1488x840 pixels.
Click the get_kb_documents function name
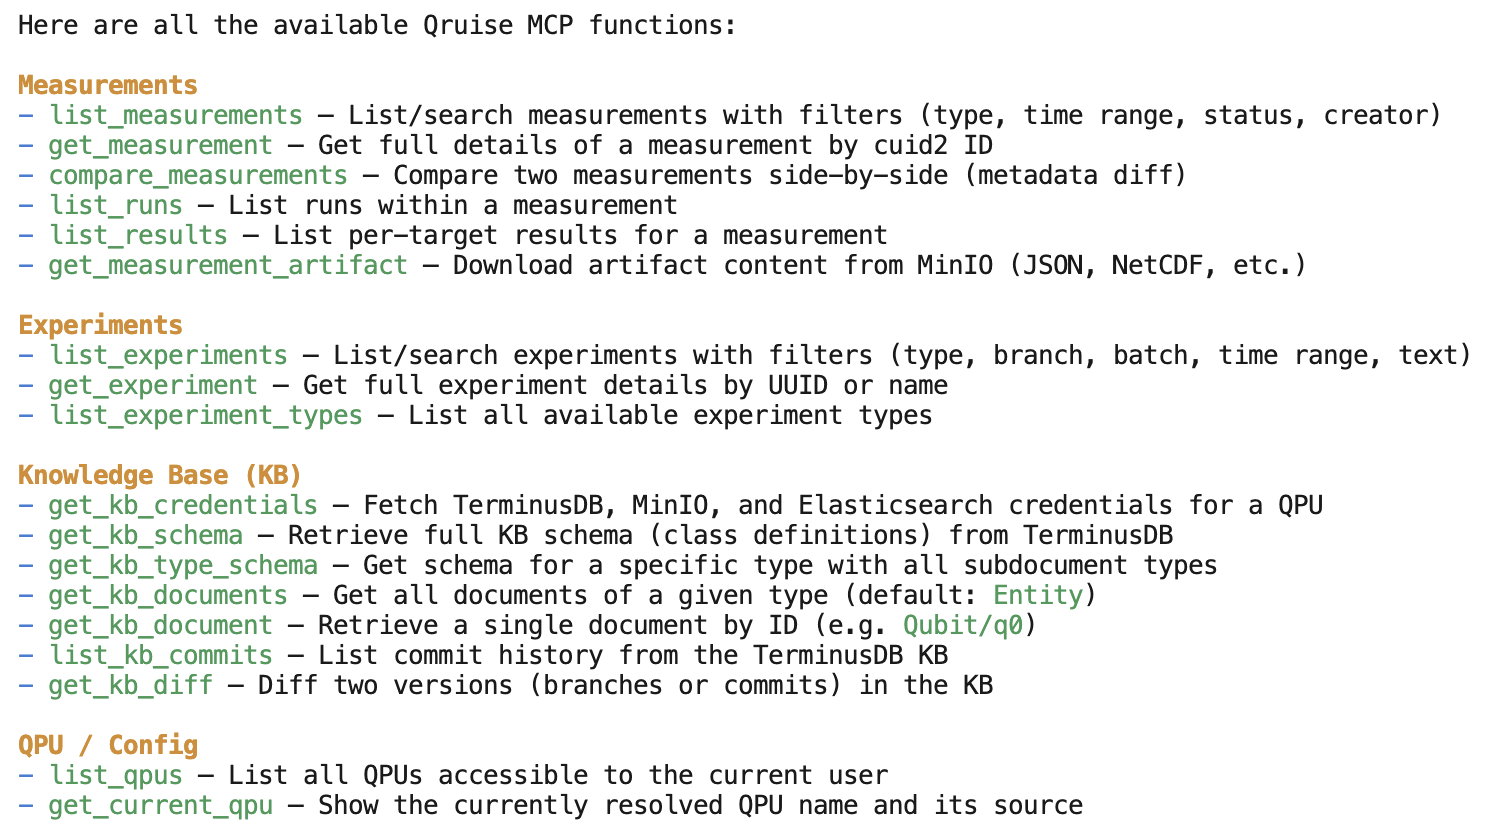click(x=168, y=596)
